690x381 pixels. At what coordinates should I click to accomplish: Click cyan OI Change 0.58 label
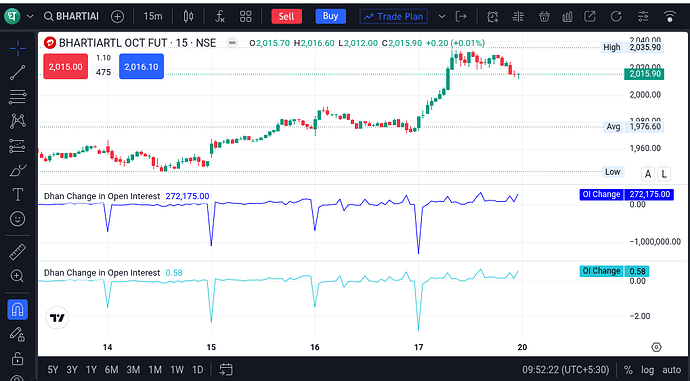pyautogui.click(x=614, y=271)
